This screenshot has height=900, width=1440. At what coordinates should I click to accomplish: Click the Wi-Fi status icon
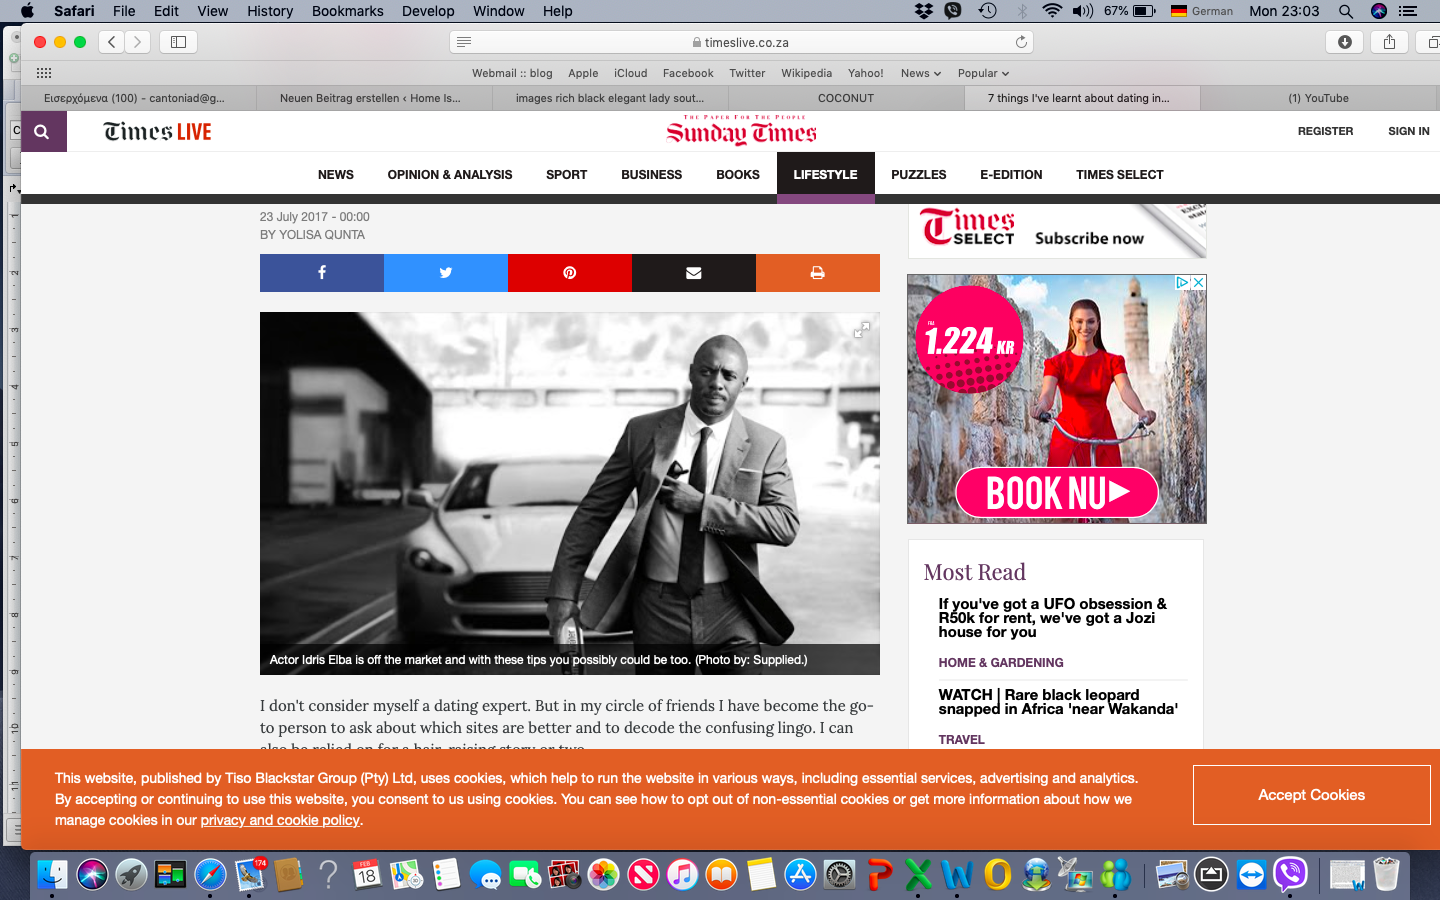[1052, 11]
